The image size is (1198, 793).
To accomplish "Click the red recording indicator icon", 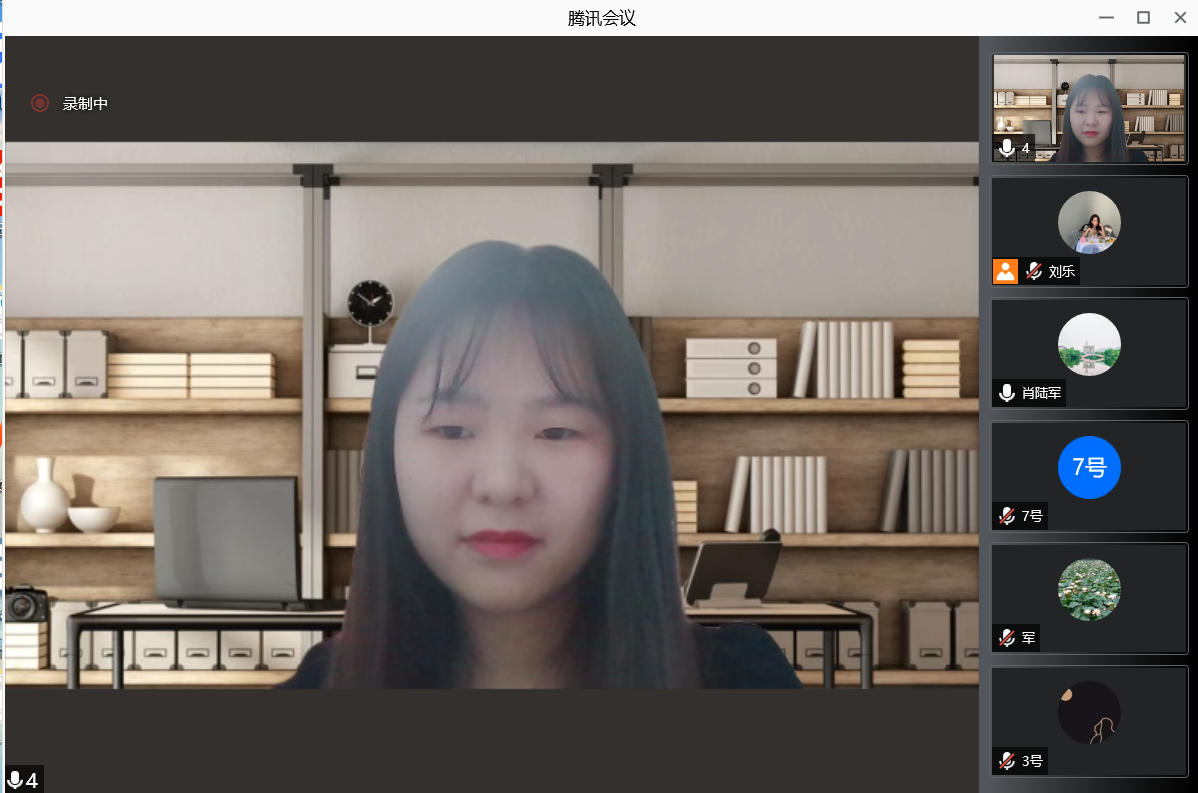I will point(40,103).
